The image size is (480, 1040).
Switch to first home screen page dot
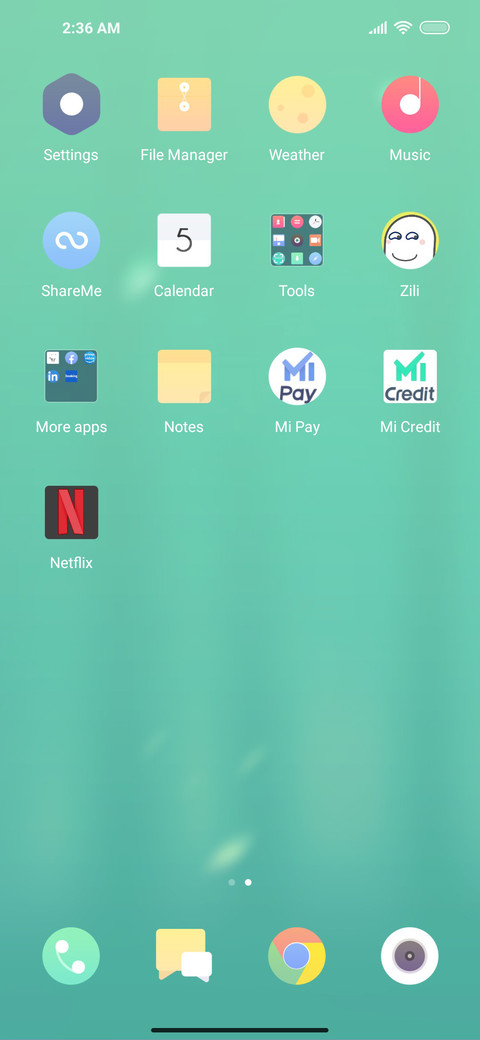click(231, 882)
